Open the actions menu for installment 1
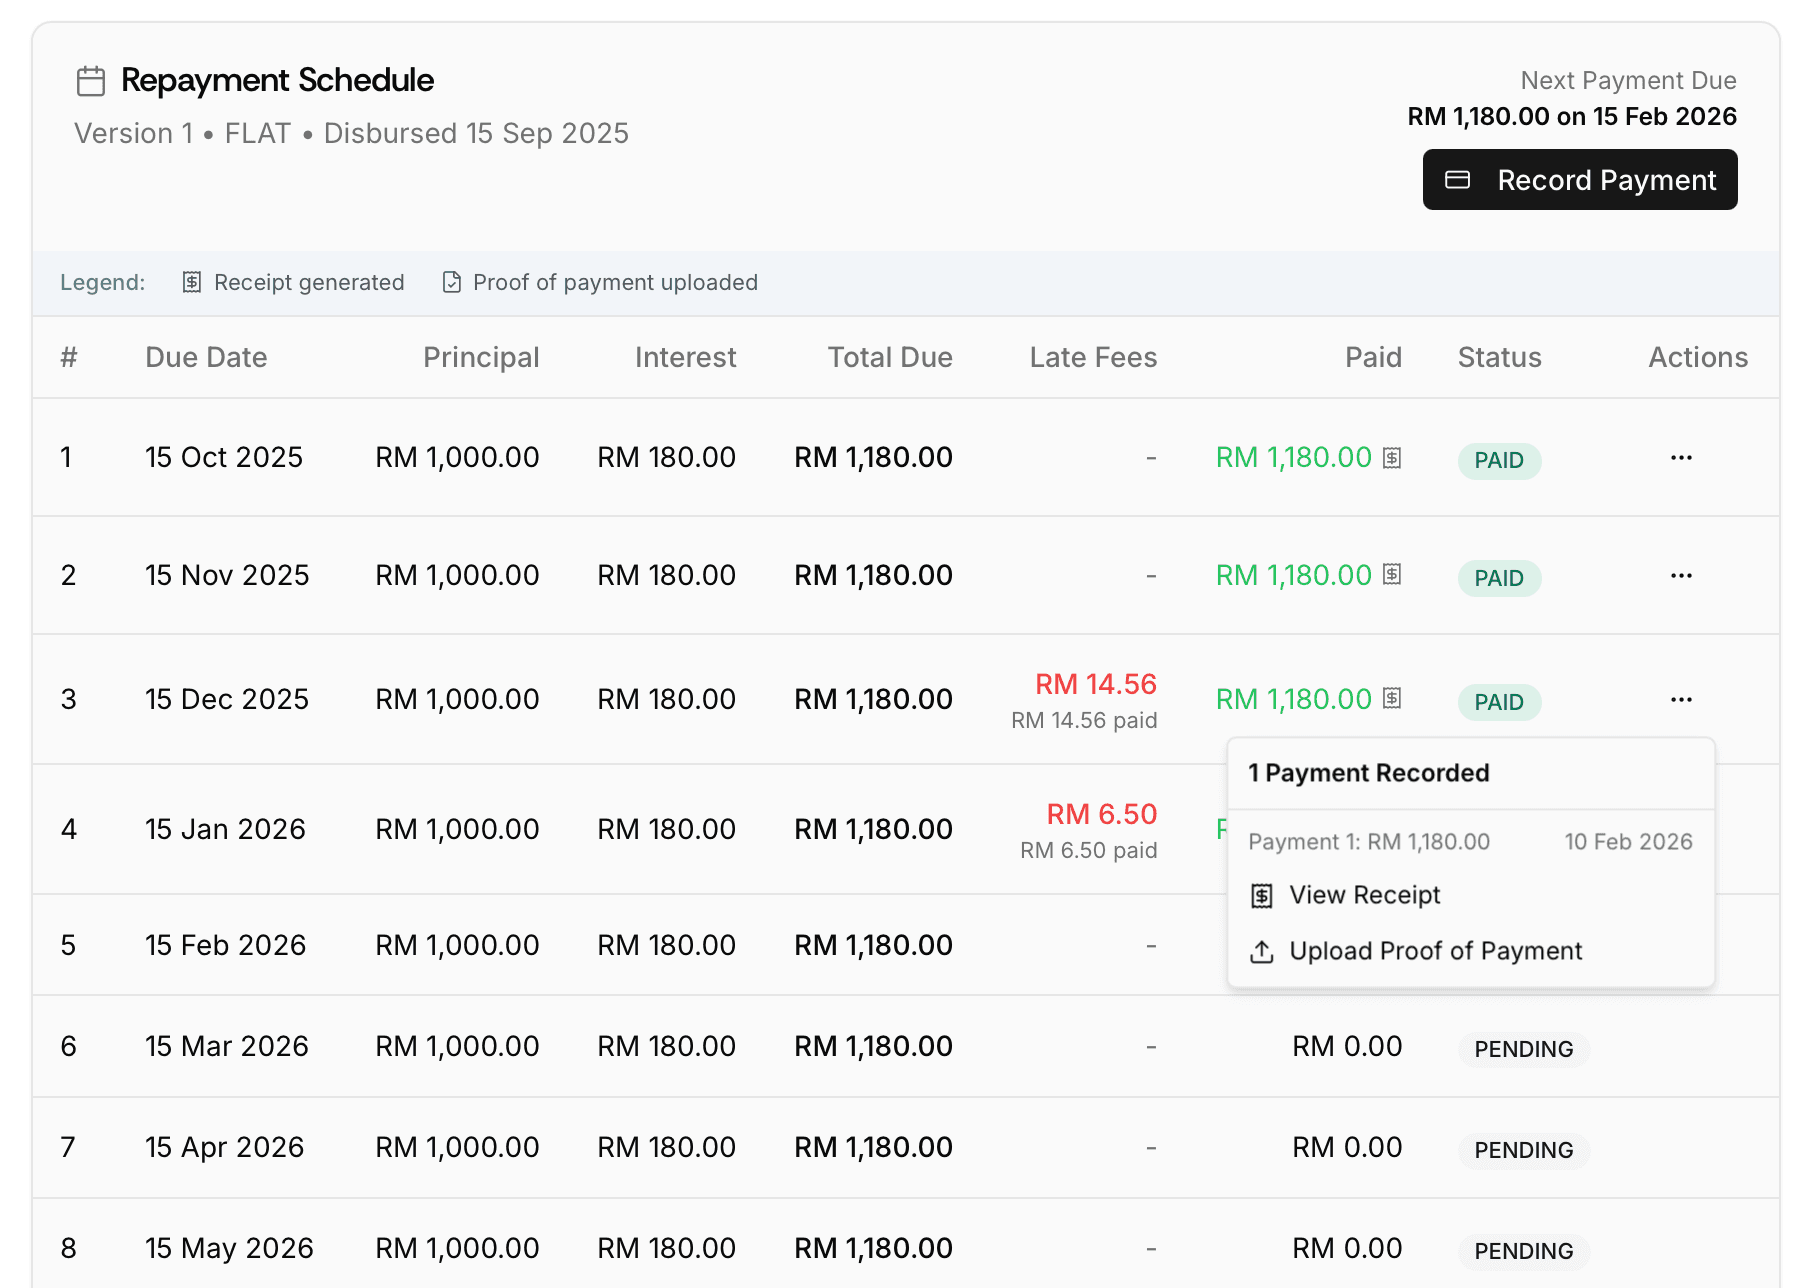The width and height of the screenshot is (1806, 1288). [1681, 457]
